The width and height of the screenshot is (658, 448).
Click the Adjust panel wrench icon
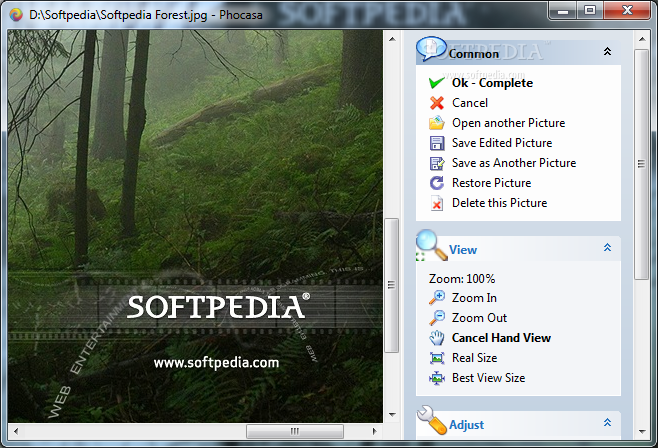(432, 419)
